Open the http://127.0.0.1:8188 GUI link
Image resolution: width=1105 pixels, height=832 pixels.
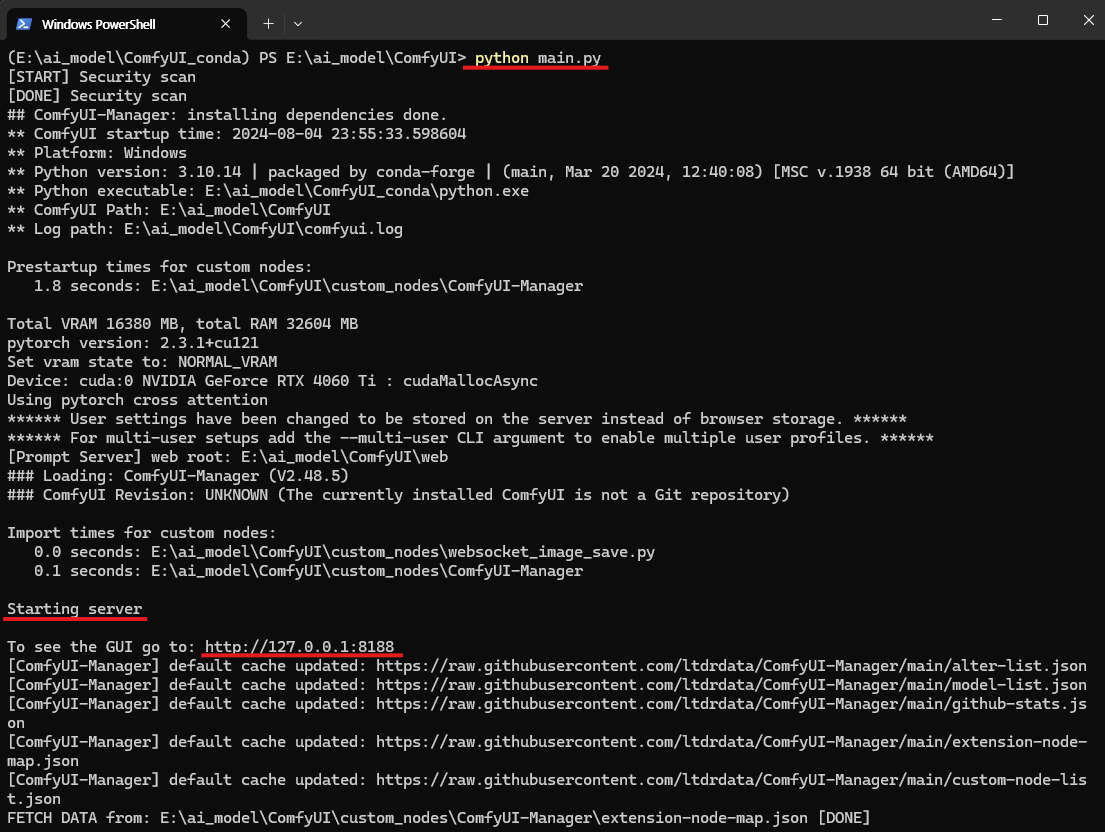pyautogui.click(x=300, y=647)
